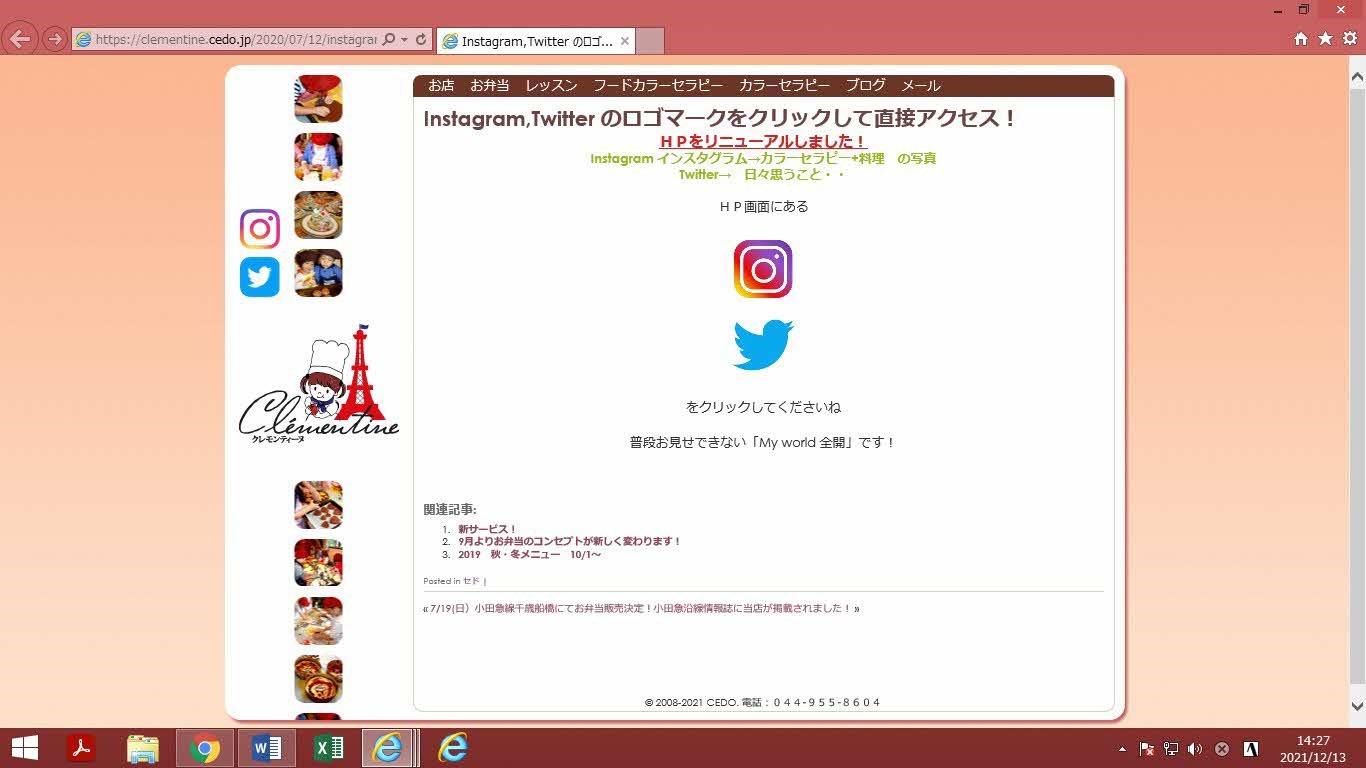The width and height of the screenshot is (1366, 768).
Task: Open the お弁当 menu item
Action: tap(490, 86)
